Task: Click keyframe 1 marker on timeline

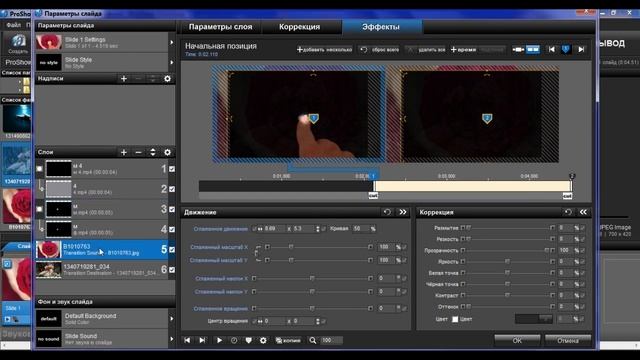Action: 373,176
